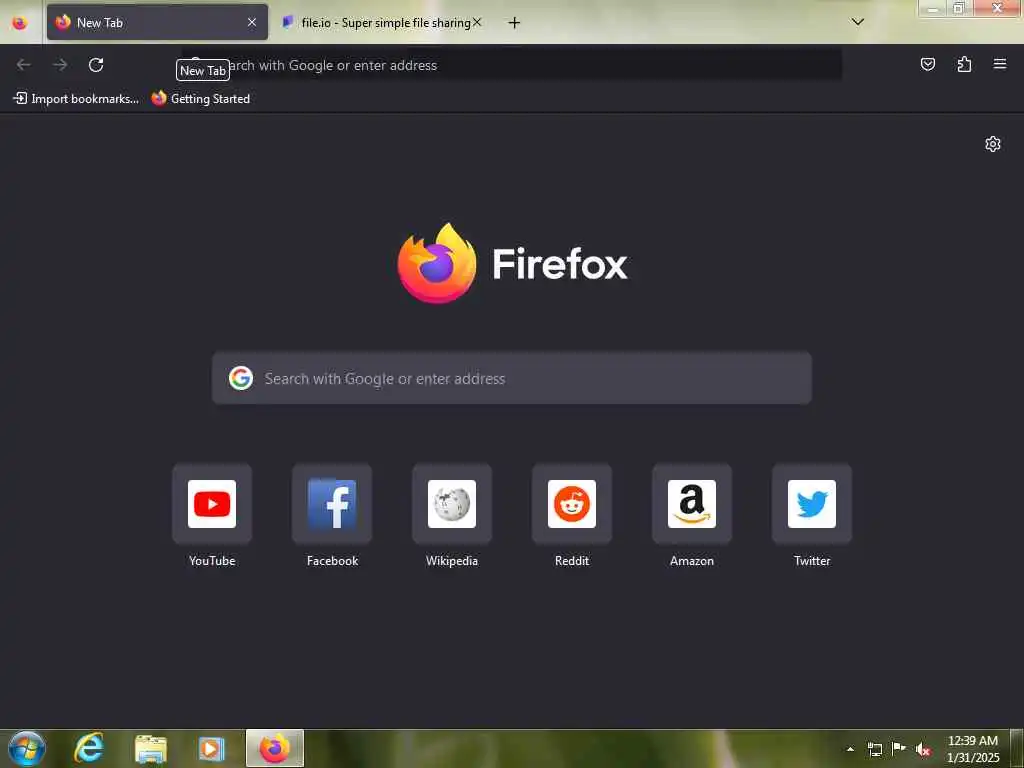Expand the list all tabs chevron

tap(858, 22)
